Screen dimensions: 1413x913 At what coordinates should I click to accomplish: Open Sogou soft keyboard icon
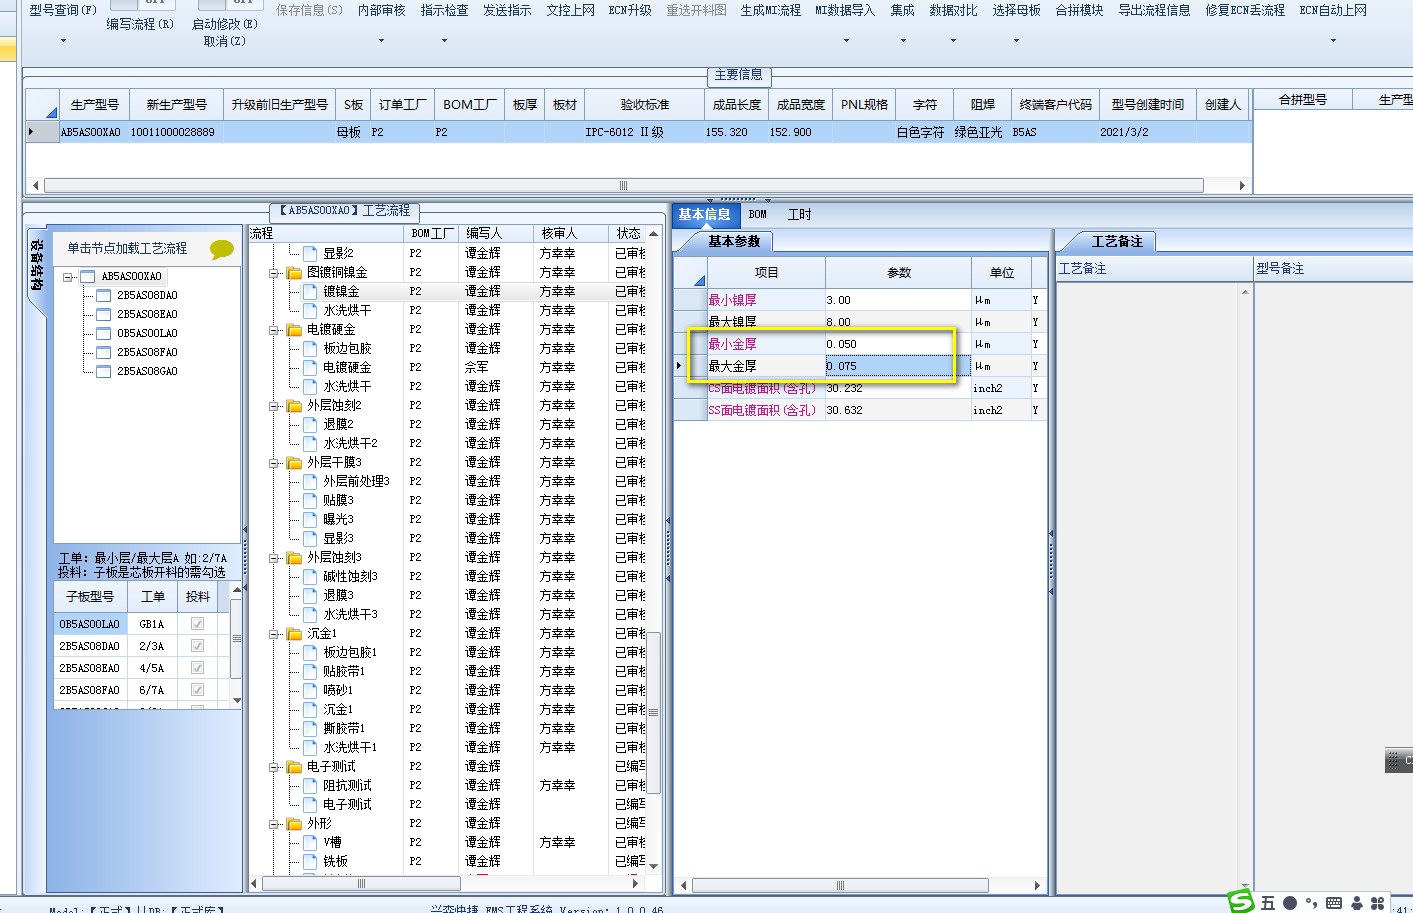1333,903
